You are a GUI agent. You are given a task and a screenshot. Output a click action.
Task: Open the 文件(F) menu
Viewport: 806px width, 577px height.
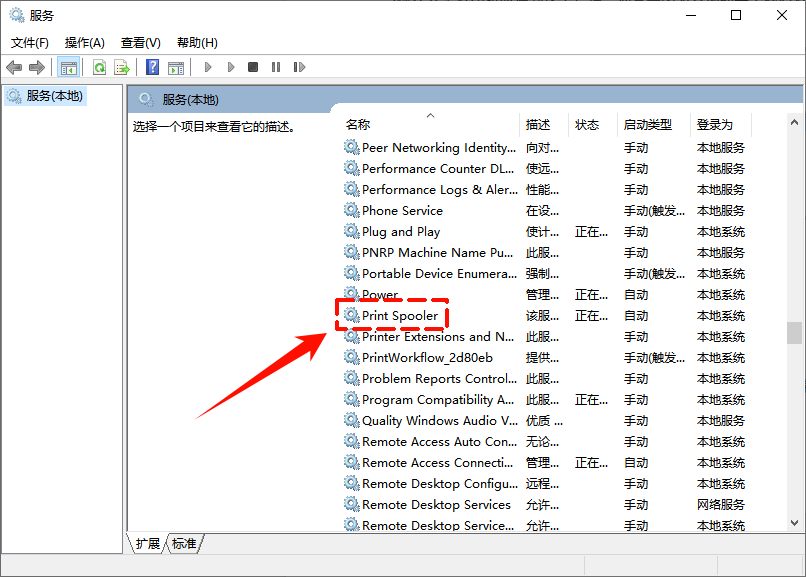click(30, 43)
